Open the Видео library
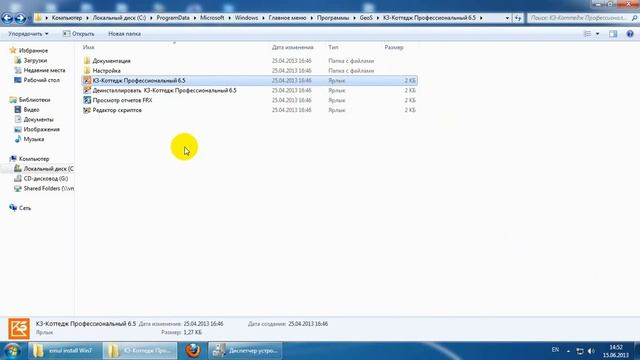The width and height of the screenshot is (640, 360). click(x=31, y=109)
